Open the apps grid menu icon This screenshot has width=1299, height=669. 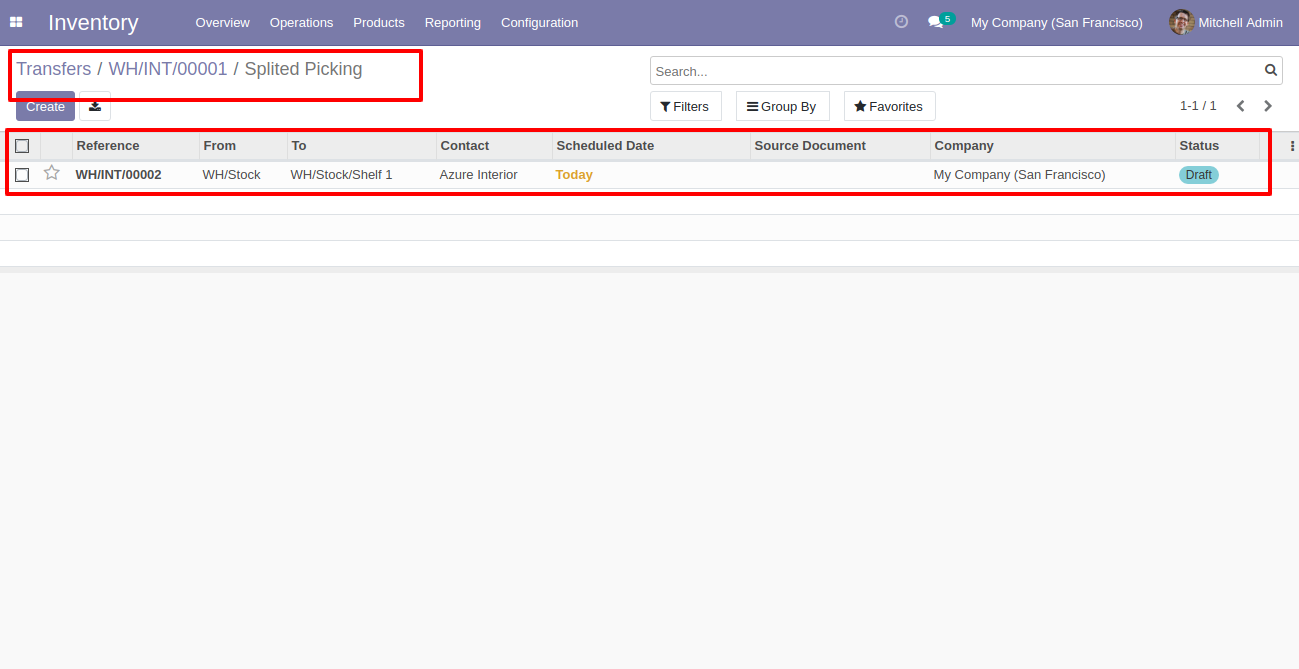click(x=16, y=22)
